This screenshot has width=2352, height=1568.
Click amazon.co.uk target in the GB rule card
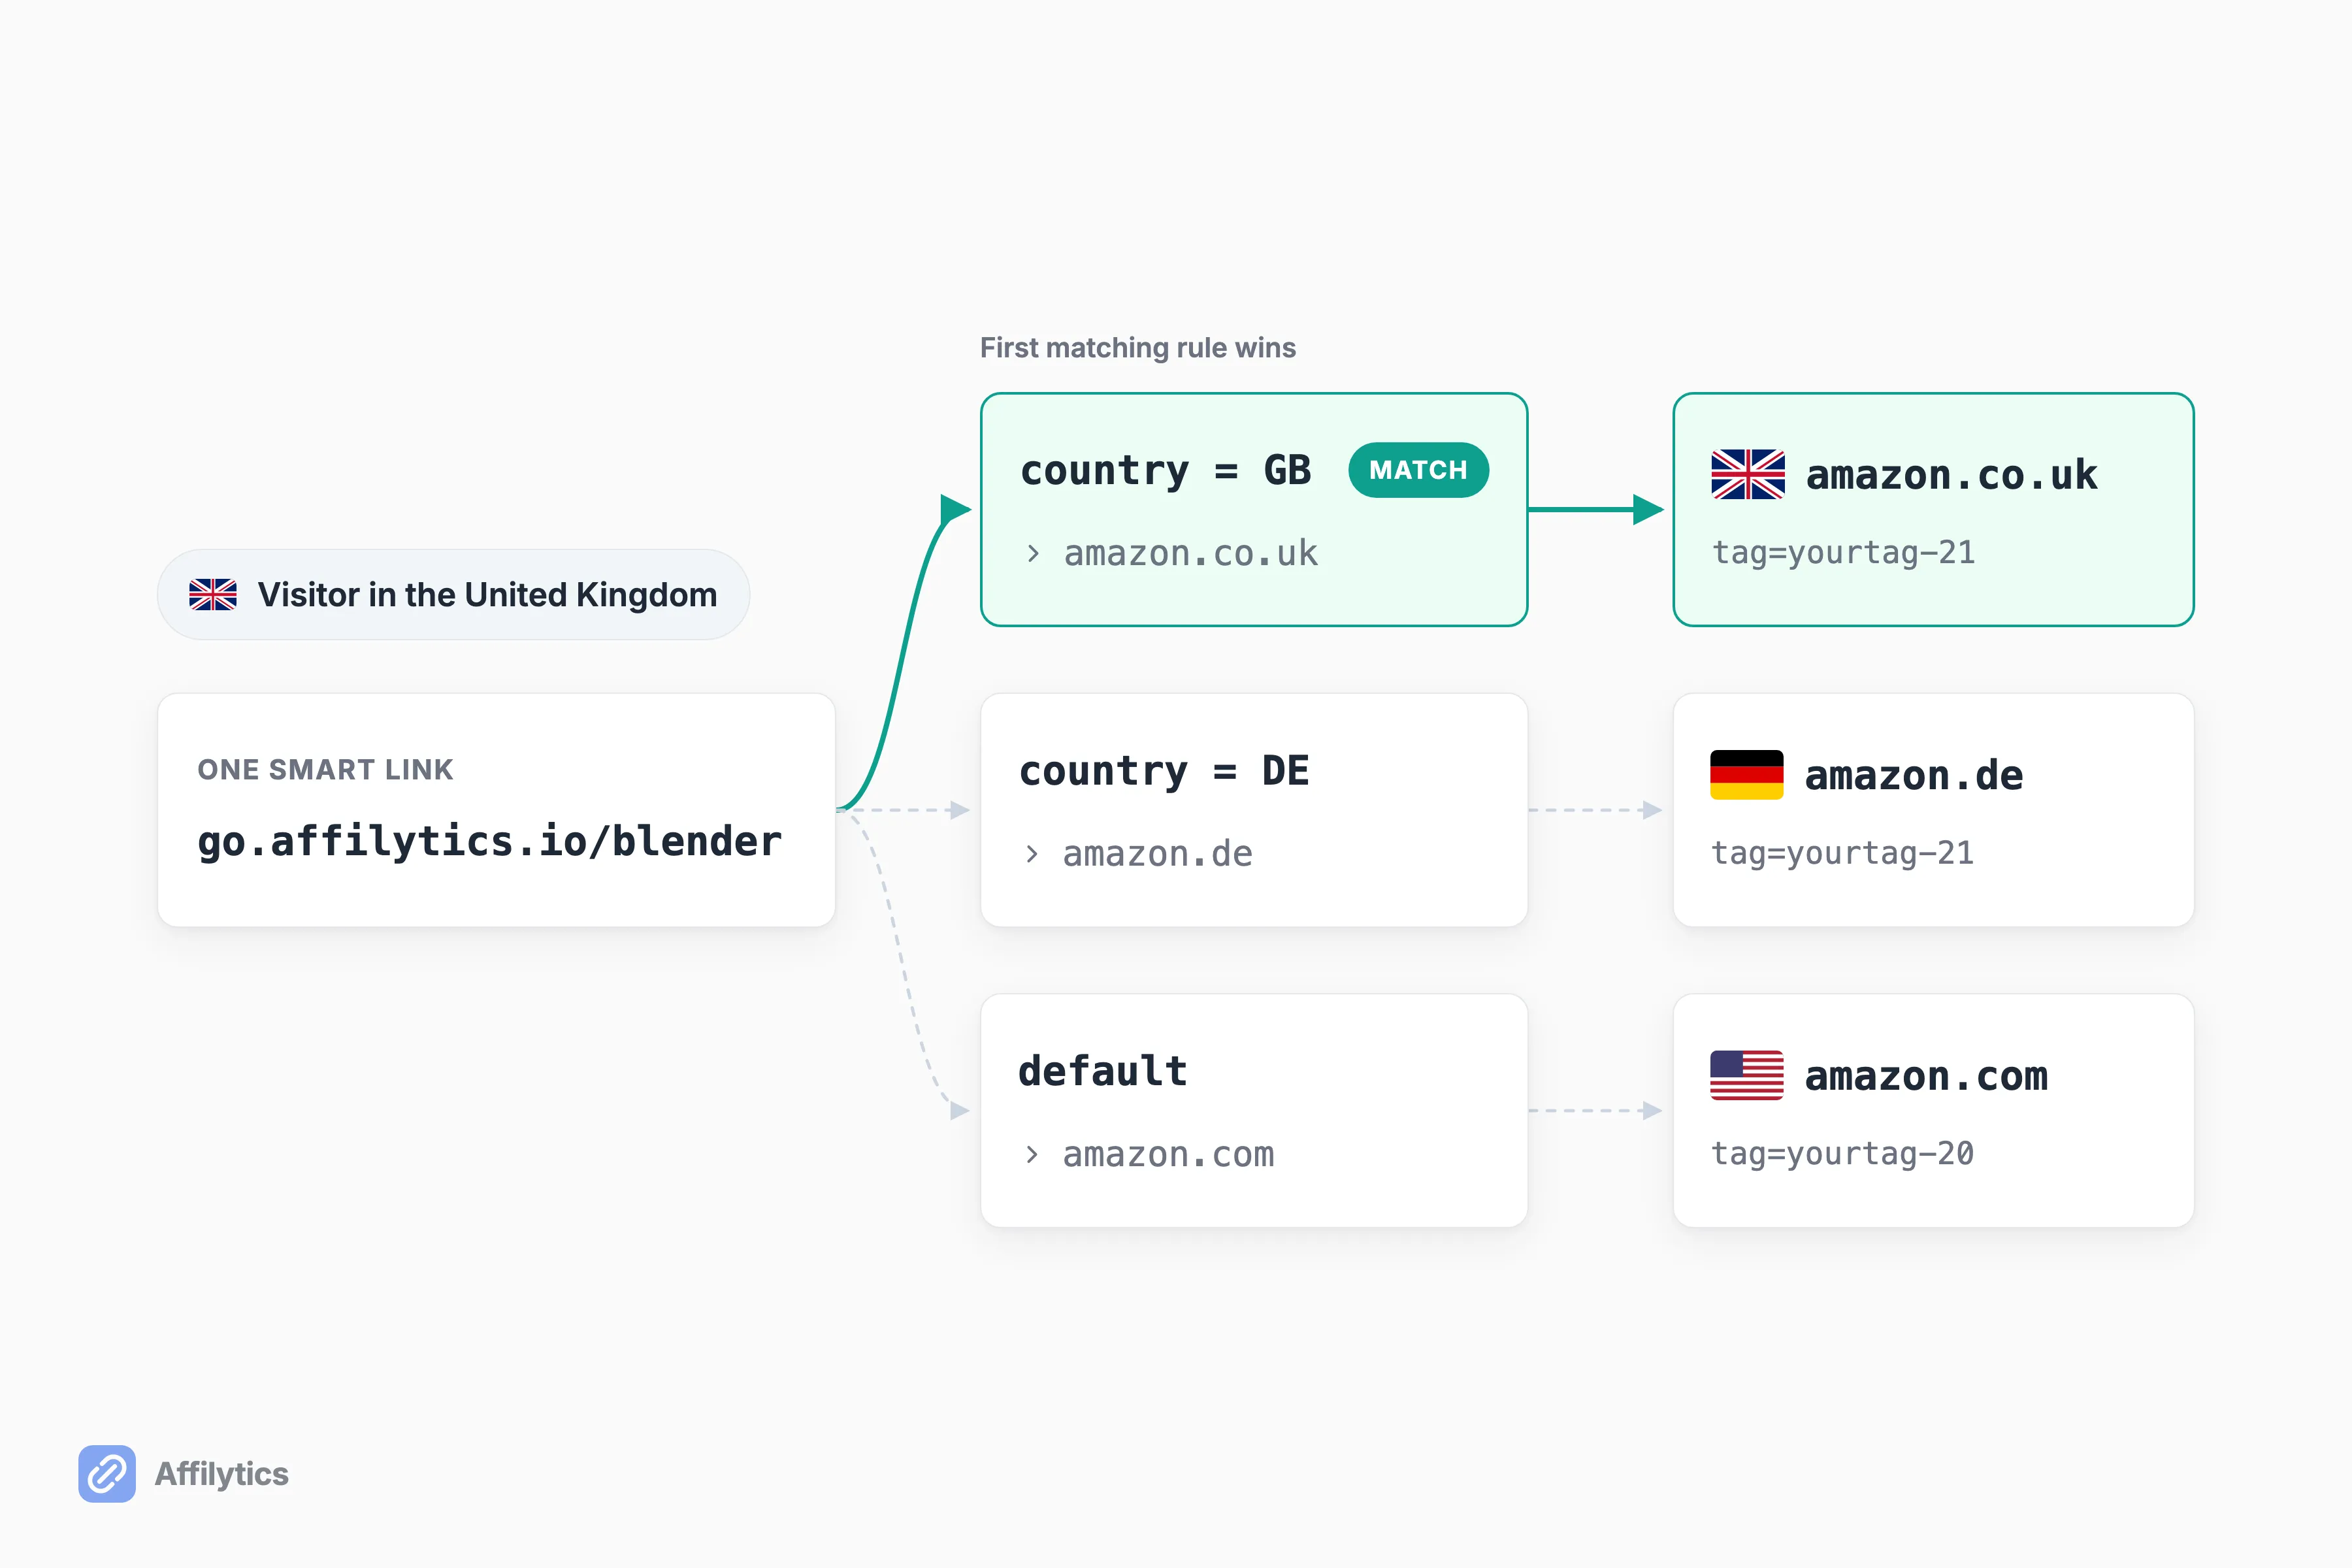[x=1191, y=553]
